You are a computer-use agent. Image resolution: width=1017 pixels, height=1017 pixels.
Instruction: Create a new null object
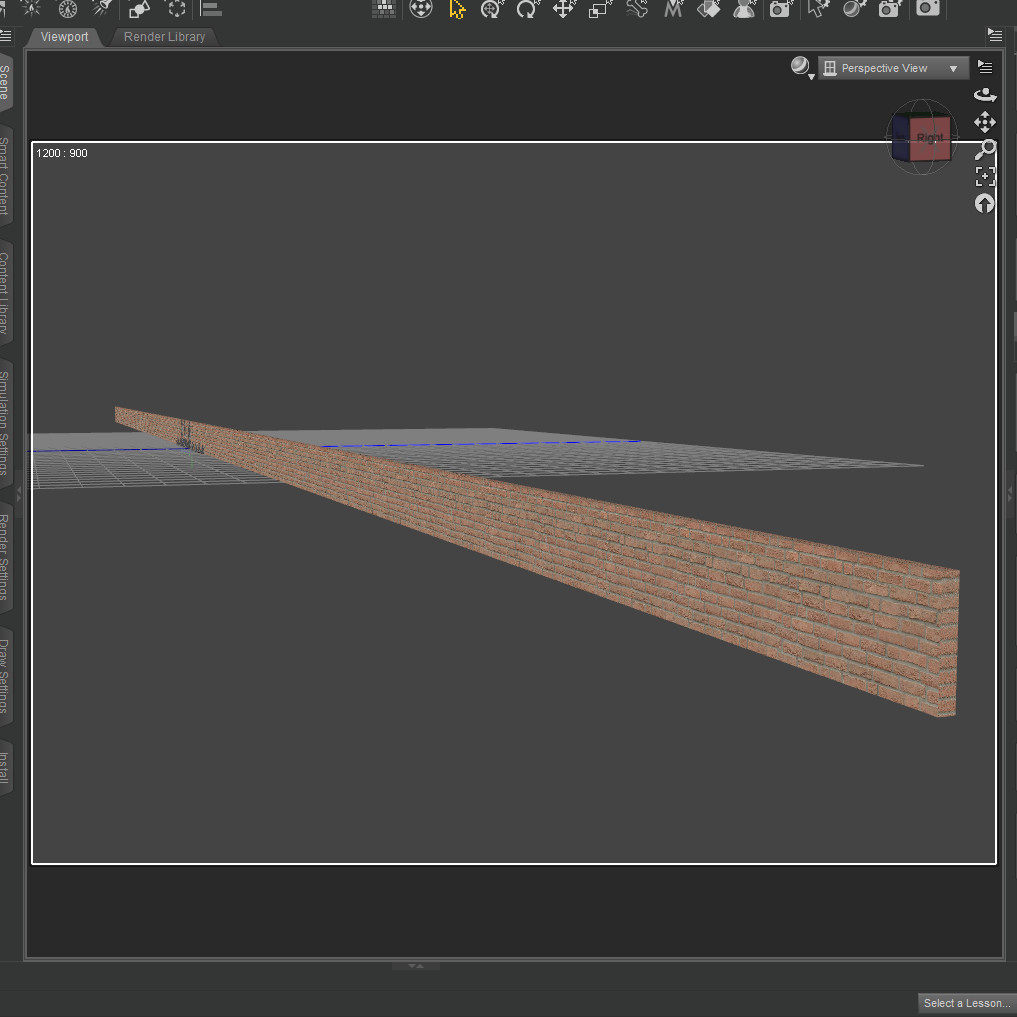click(176, 8)
